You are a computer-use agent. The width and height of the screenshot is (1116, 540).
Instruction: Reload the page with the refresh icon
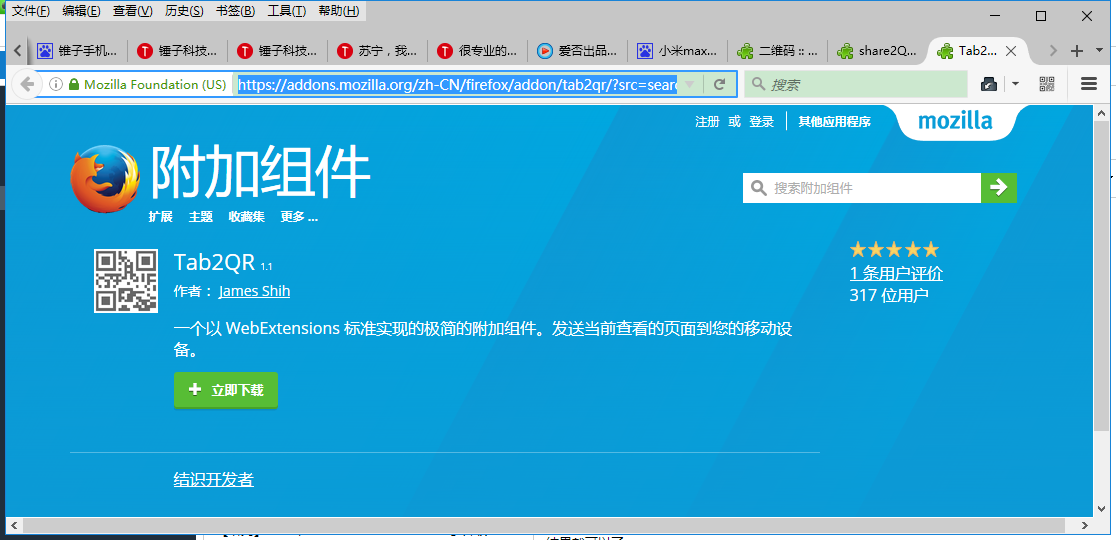(720, 84)
